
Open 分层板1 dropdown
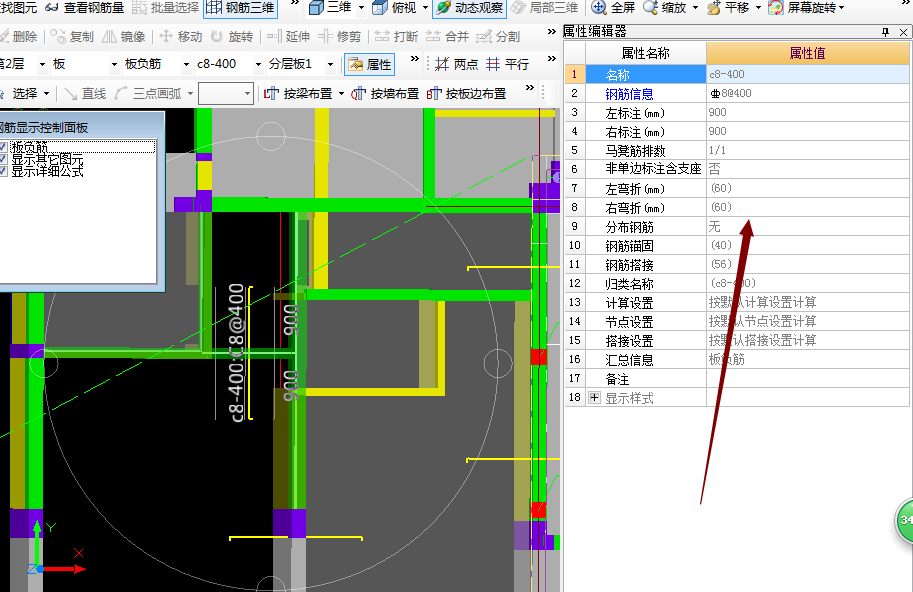pos(330,64)
